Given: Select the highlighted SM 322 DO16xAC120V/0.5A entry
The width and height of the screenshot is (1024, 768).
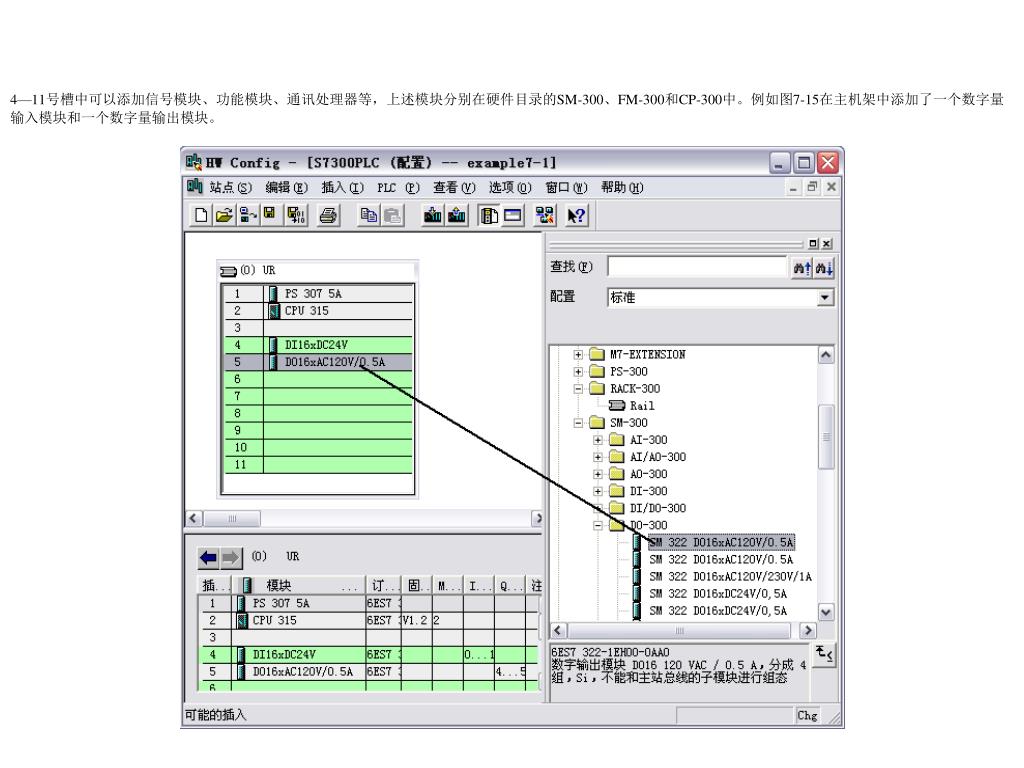Looking at the screenshot, I should click(722, 542).
